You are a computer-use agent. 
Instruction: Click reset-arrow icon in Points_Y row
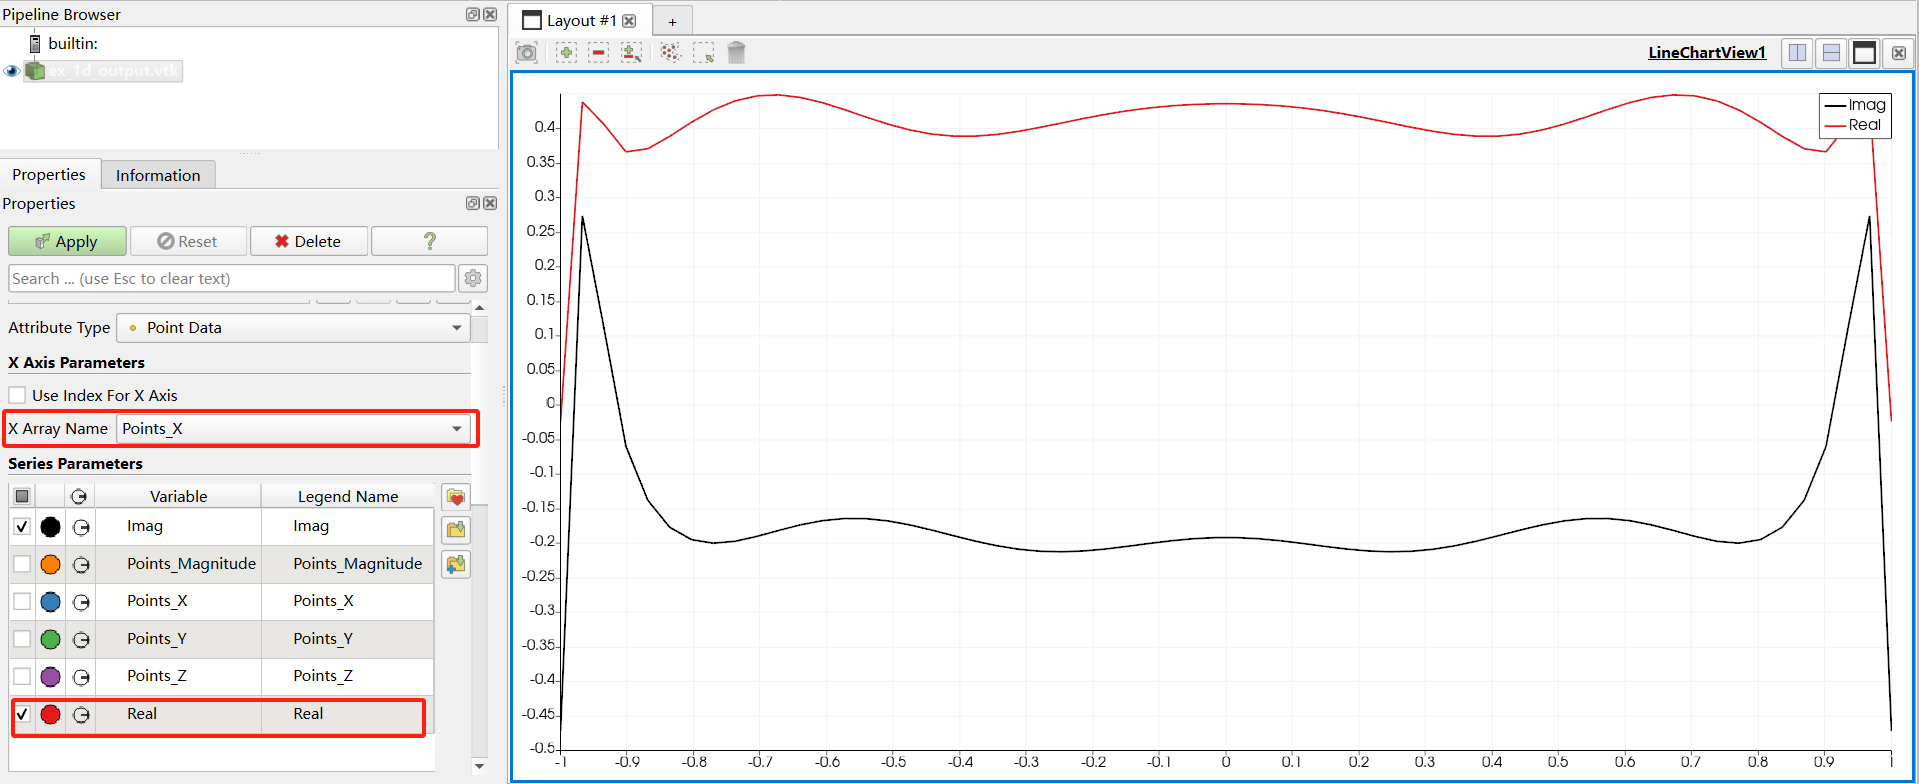81,640
